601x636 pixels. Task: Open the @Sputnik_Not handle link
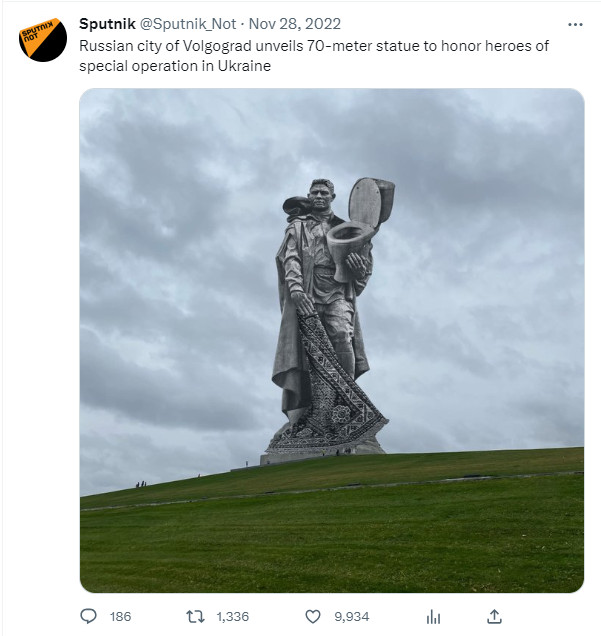[188, 24]
